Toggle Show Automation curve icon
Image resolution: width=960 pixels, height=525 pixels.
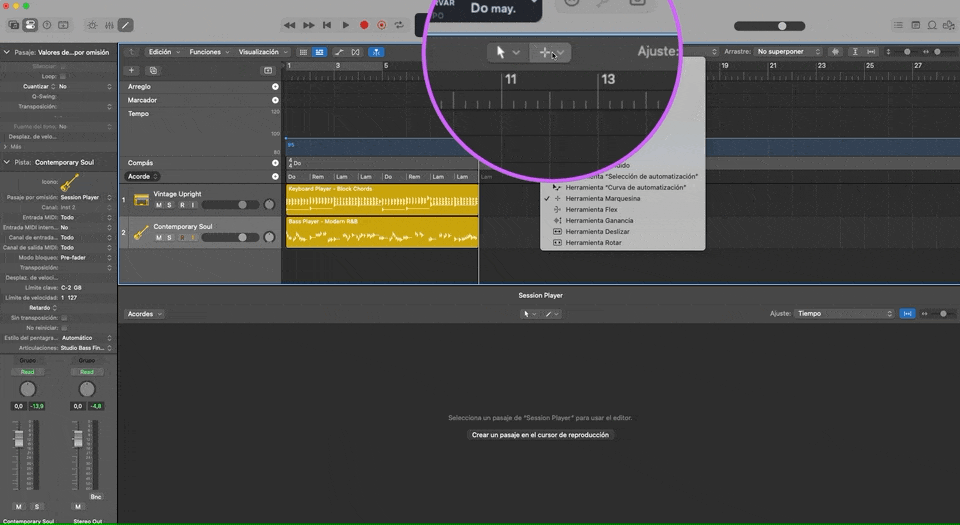(339, 52)
